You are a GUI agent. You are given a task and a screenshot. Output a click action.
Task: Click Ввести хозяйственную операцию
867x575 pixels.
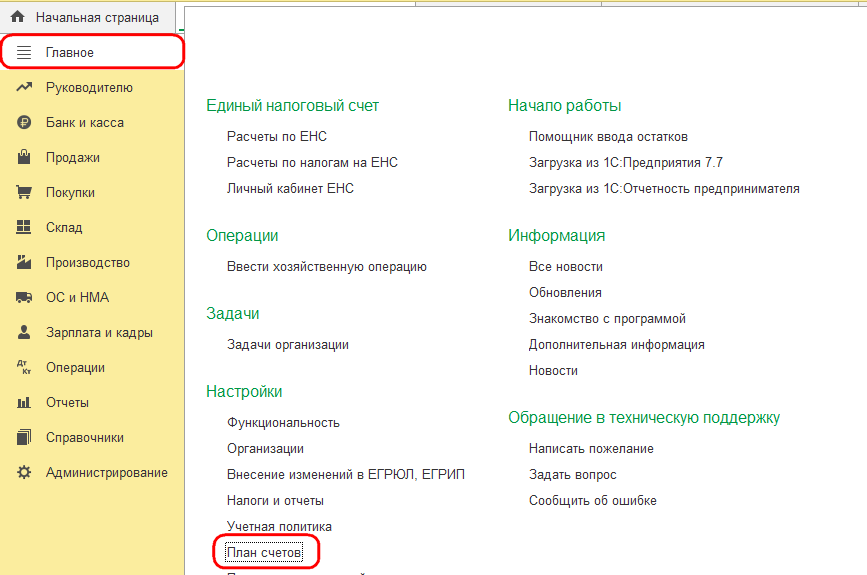click(326, 266)
